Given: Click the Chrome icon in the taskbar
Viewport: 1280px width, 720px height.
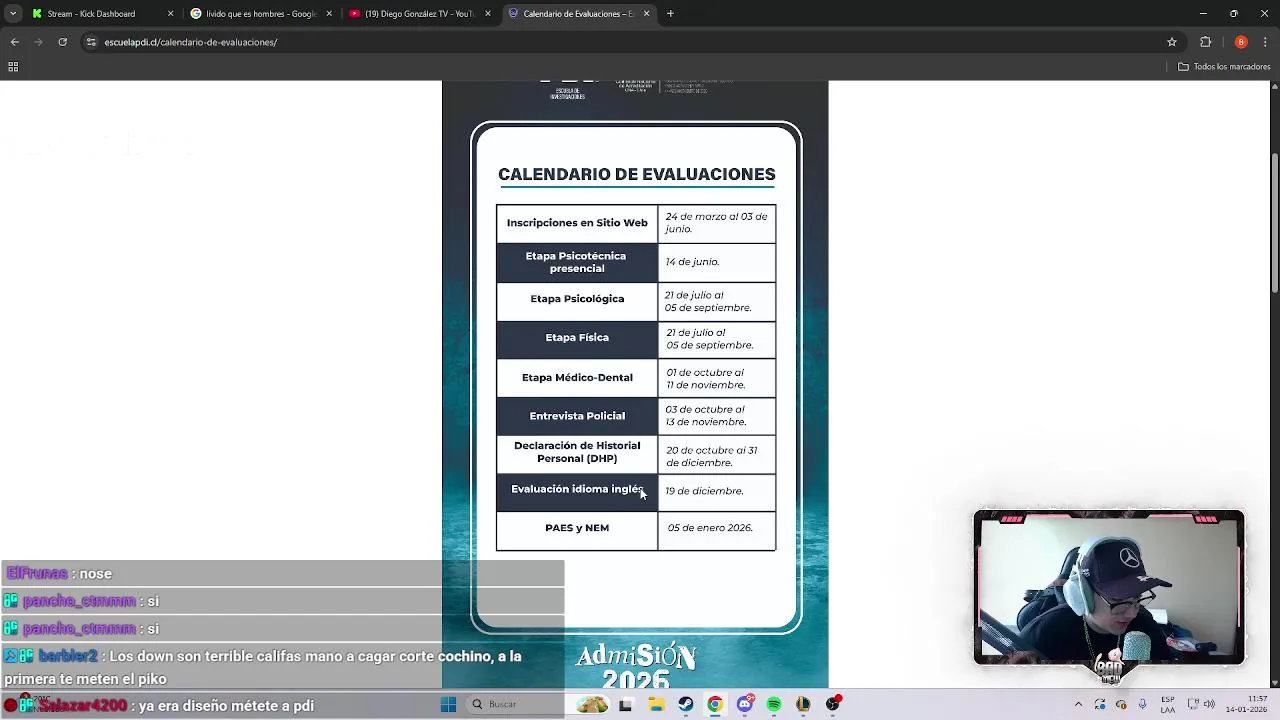Looking at the screenshot, I should pos(715,705).
